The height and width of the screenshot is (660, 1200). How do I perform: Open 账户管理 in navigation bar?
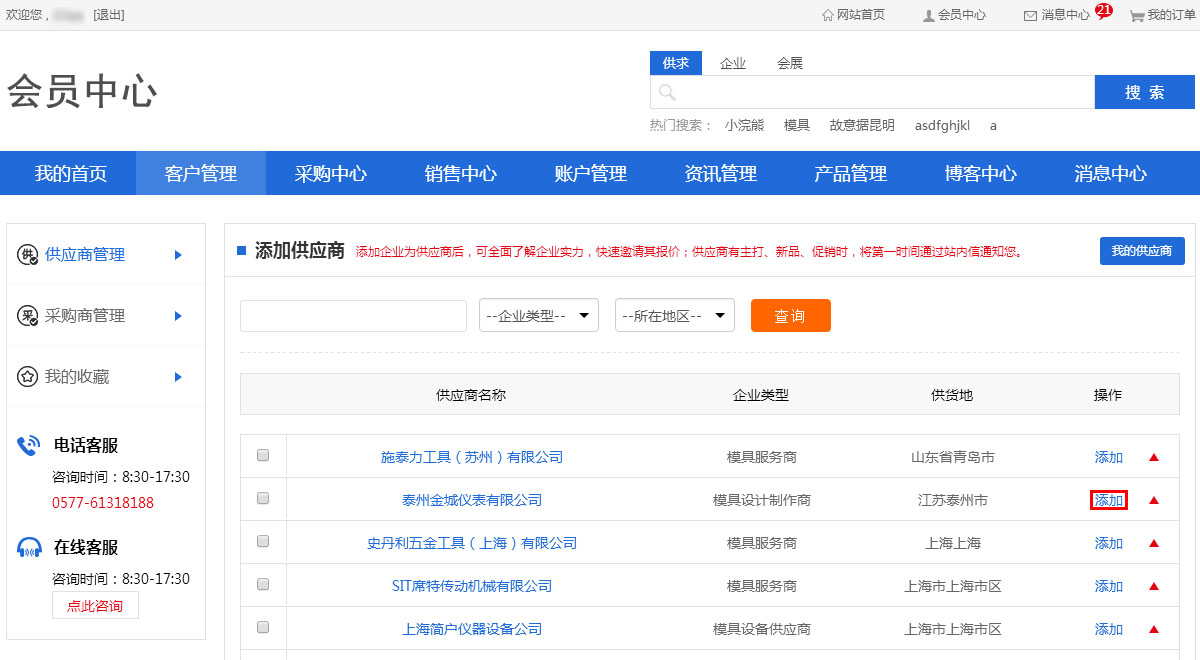point(591,173)
